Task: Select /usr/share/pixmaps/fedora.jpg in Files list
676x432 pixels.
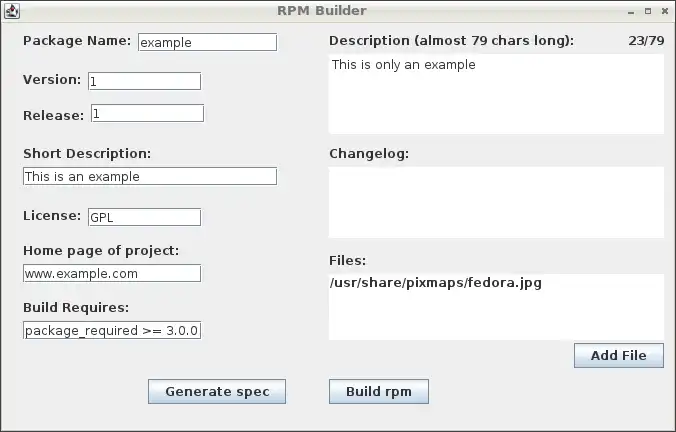Action: [x=435, y=283]
